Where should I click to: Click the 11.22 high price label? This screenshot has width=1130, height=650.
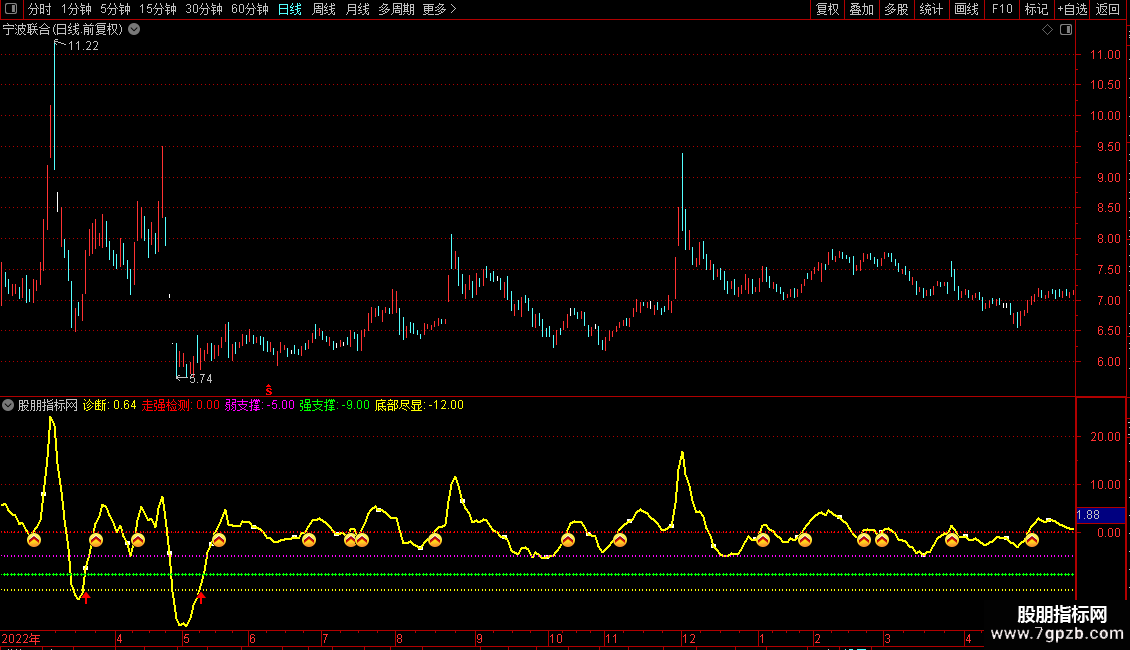pos(83,46)
